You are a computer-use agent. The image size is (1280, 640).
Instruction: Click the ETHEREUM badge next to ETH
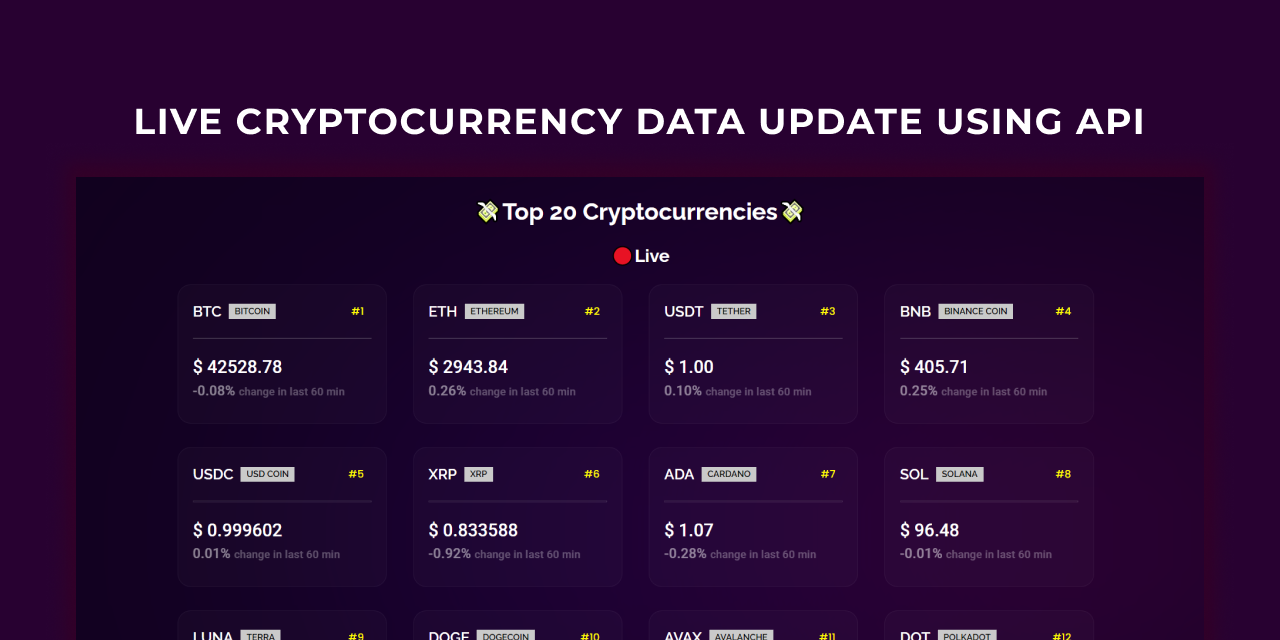[x=495, y=311]
